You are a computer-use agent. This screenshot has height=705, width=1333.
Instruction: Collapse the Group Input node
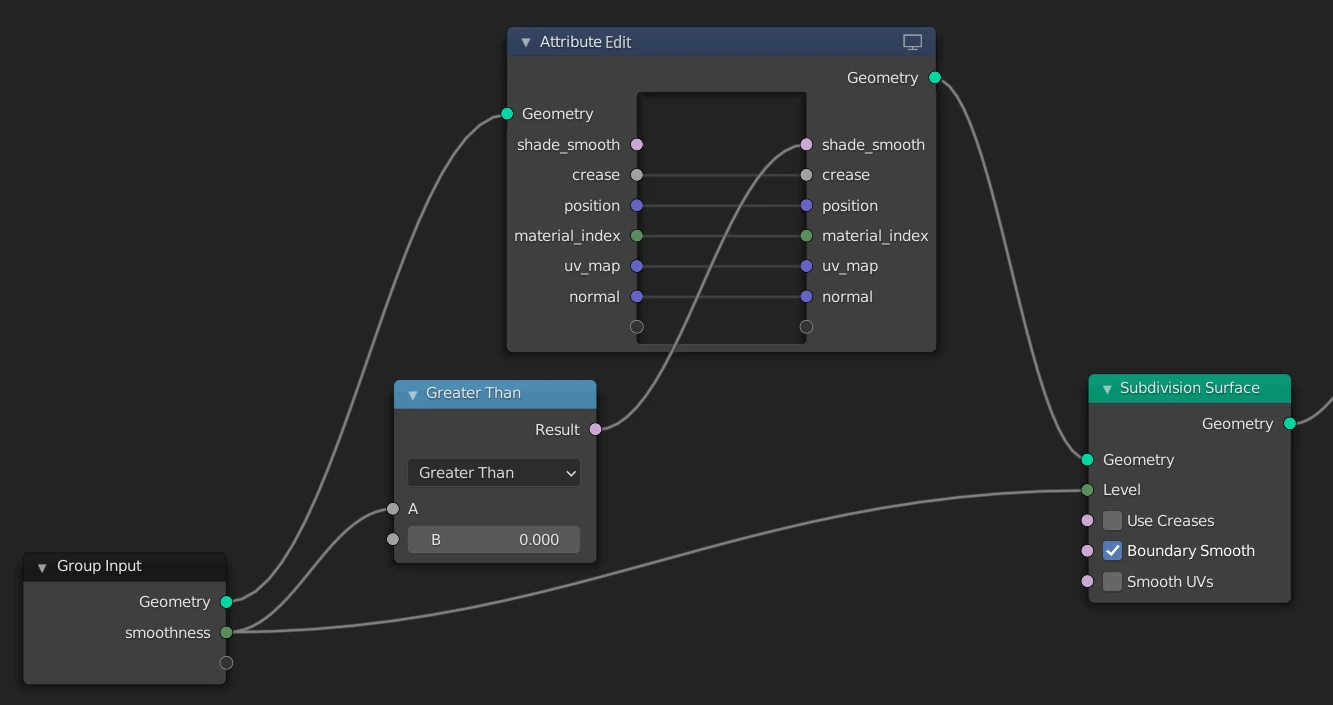coord(42,567)
